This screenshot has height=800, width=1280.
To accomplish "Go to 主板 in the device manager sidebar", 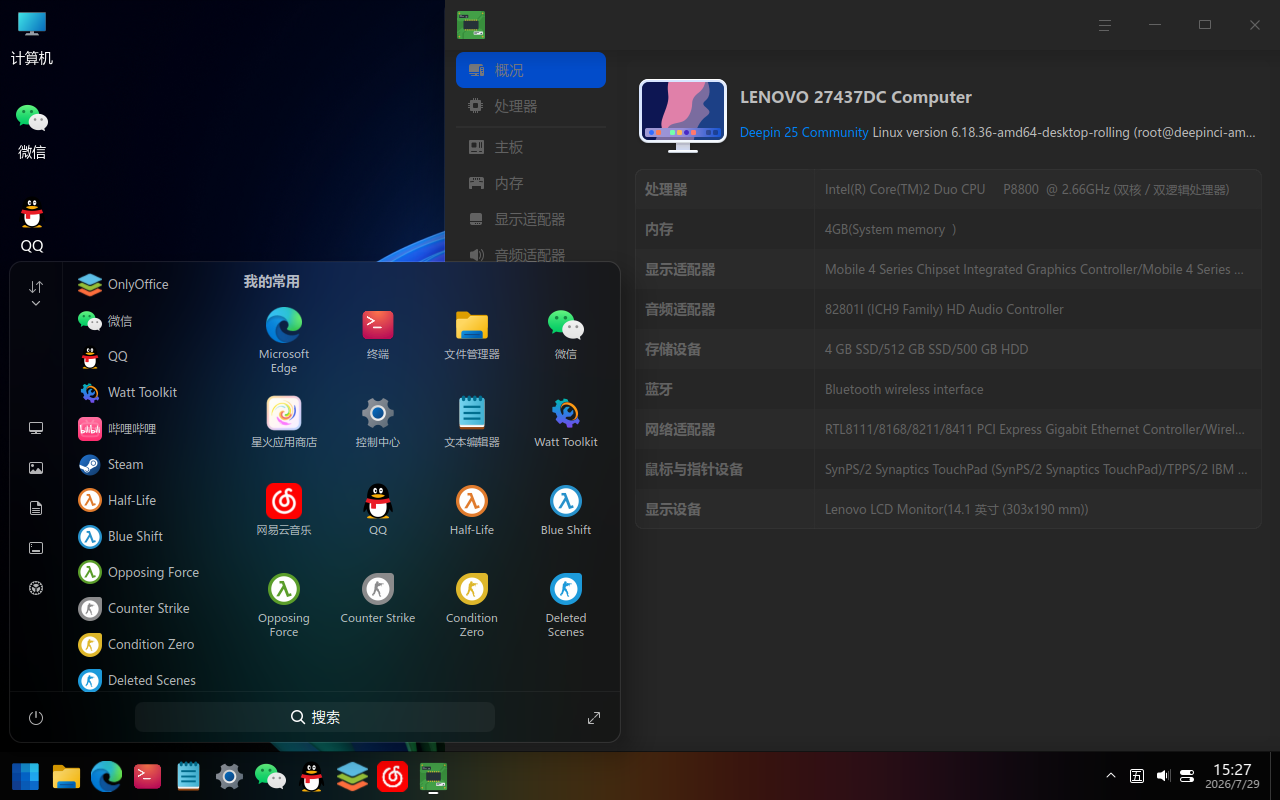I will click(x=531, y=147).
